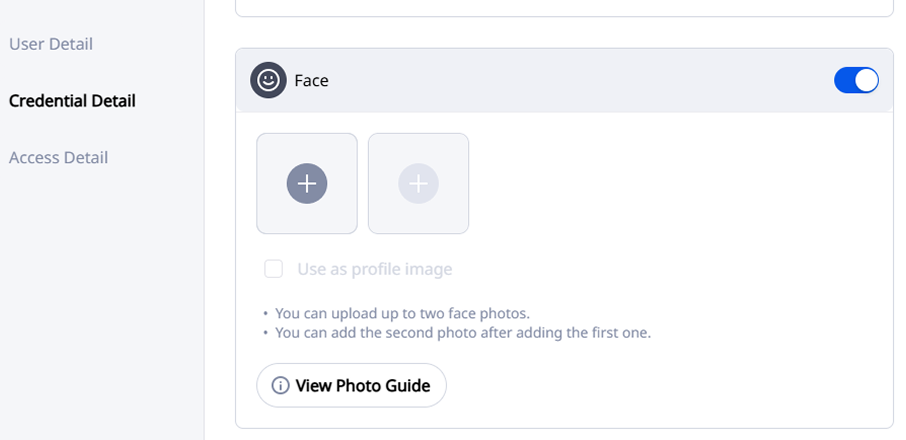This screenshot has width=906, height=440.
Task: Go to Access Detail in the sidebar
Action: pos(58,158)
